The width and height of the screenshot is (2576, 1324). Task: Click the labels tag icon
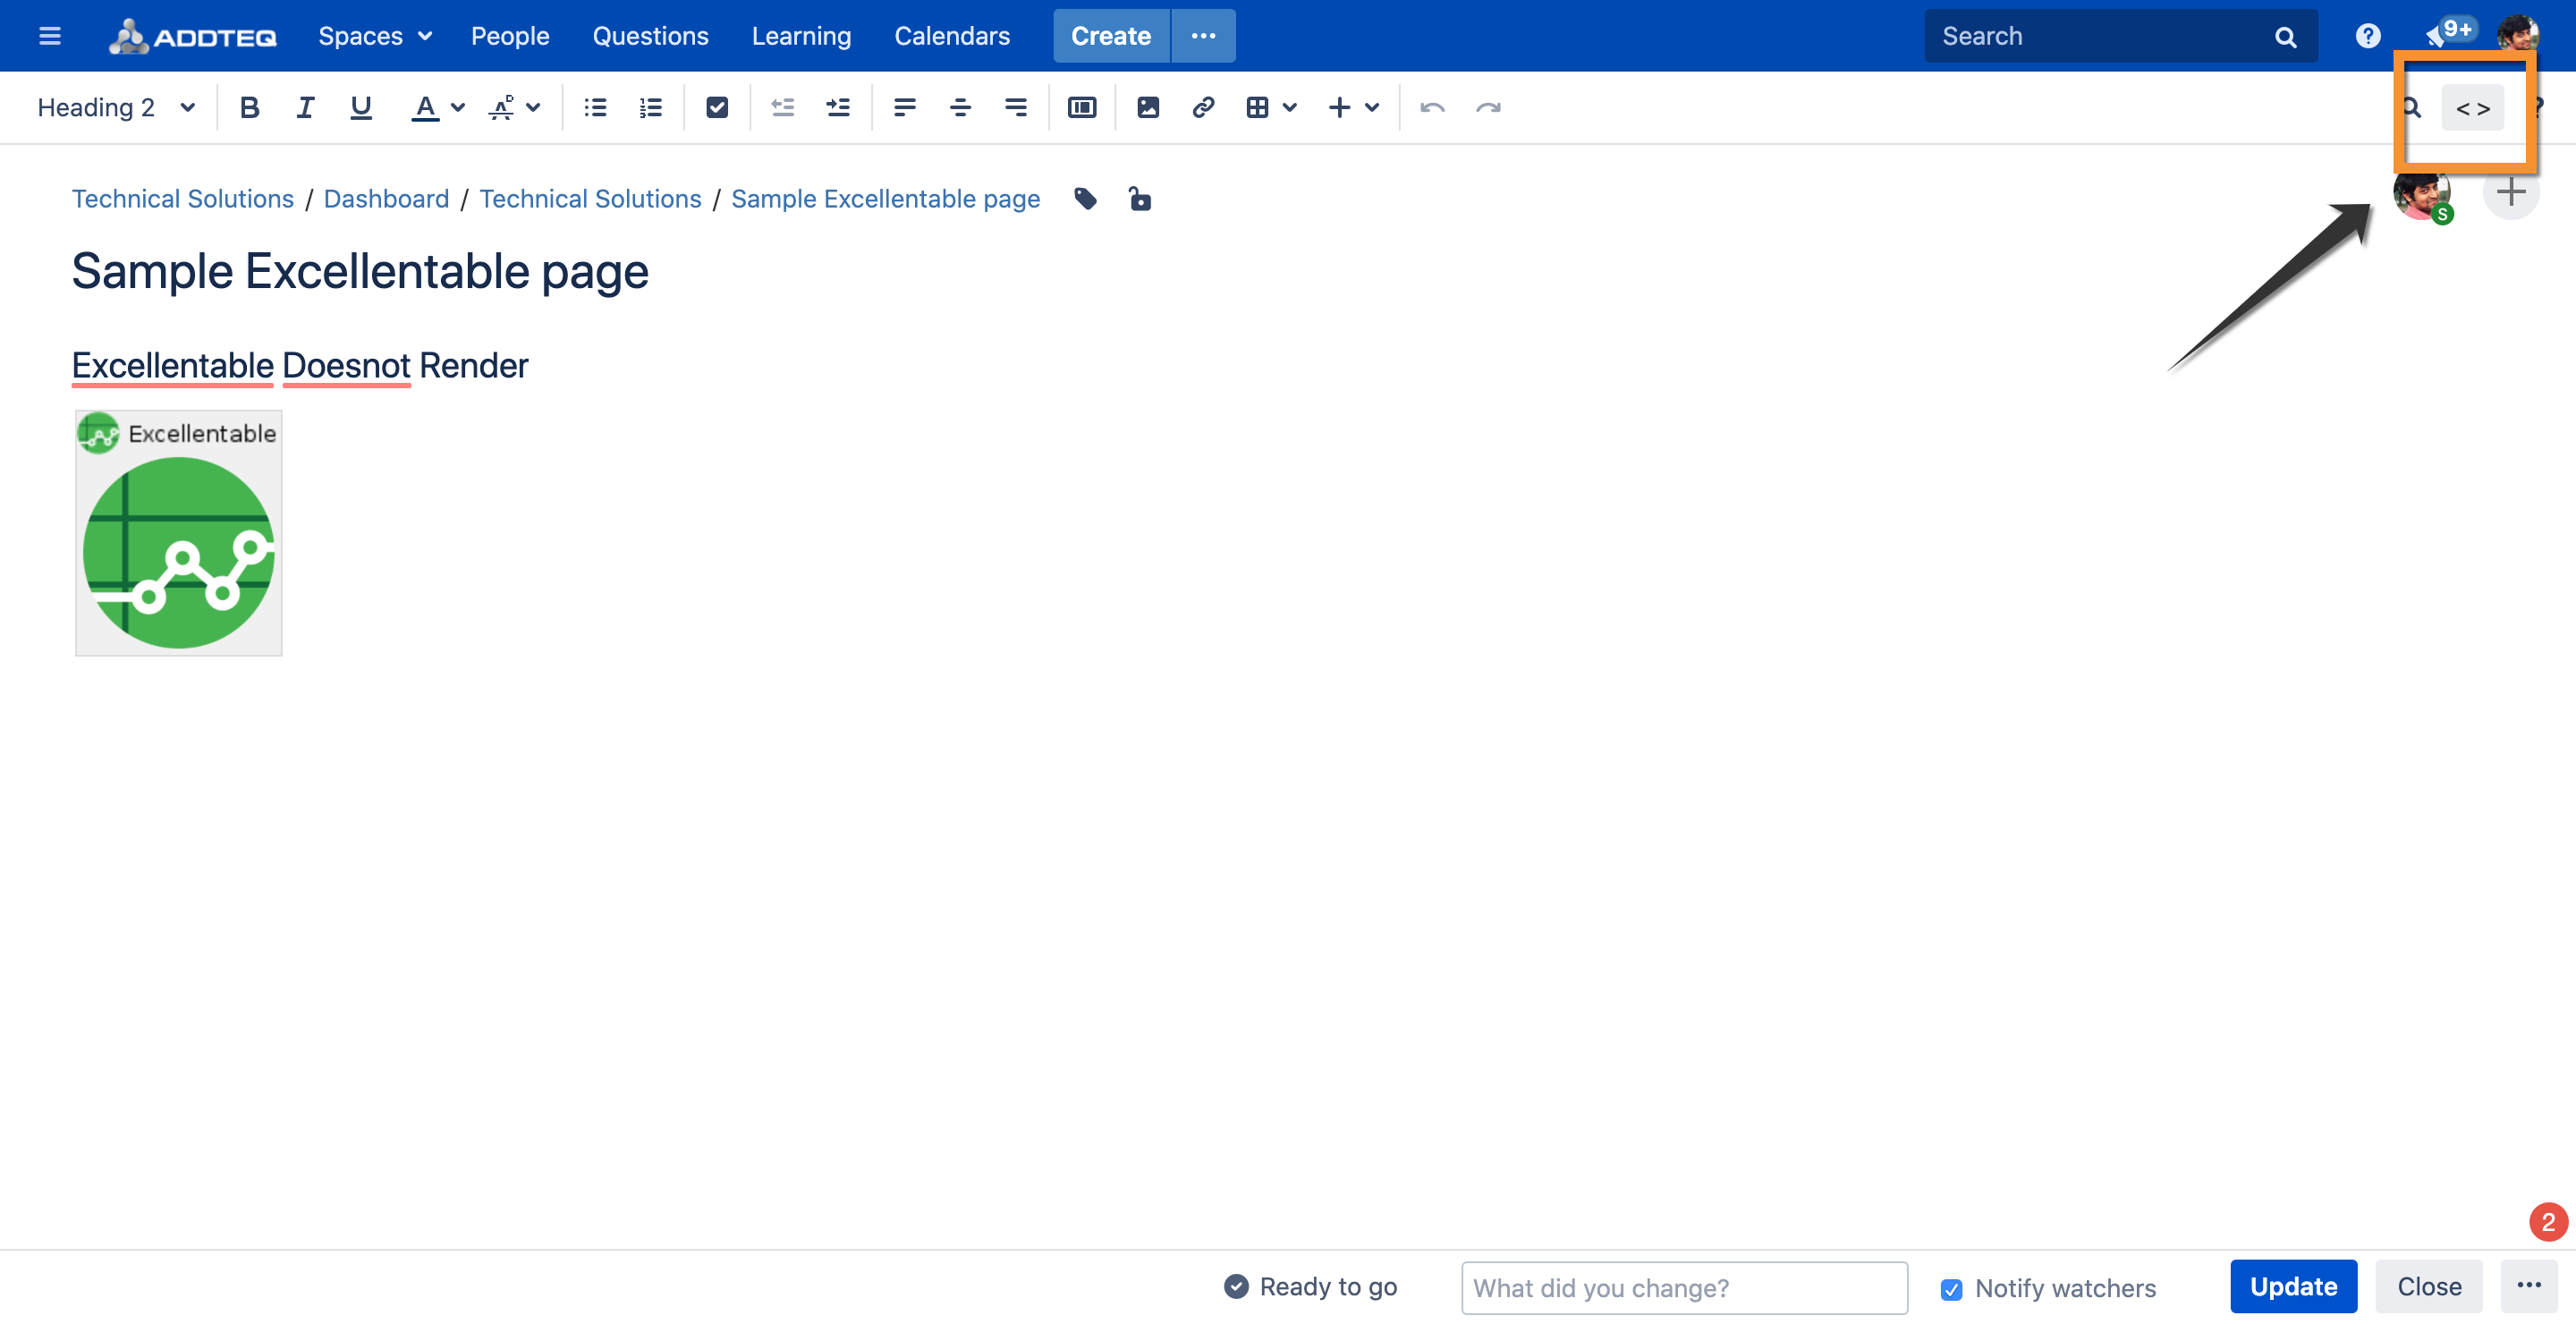[1085, 198]
